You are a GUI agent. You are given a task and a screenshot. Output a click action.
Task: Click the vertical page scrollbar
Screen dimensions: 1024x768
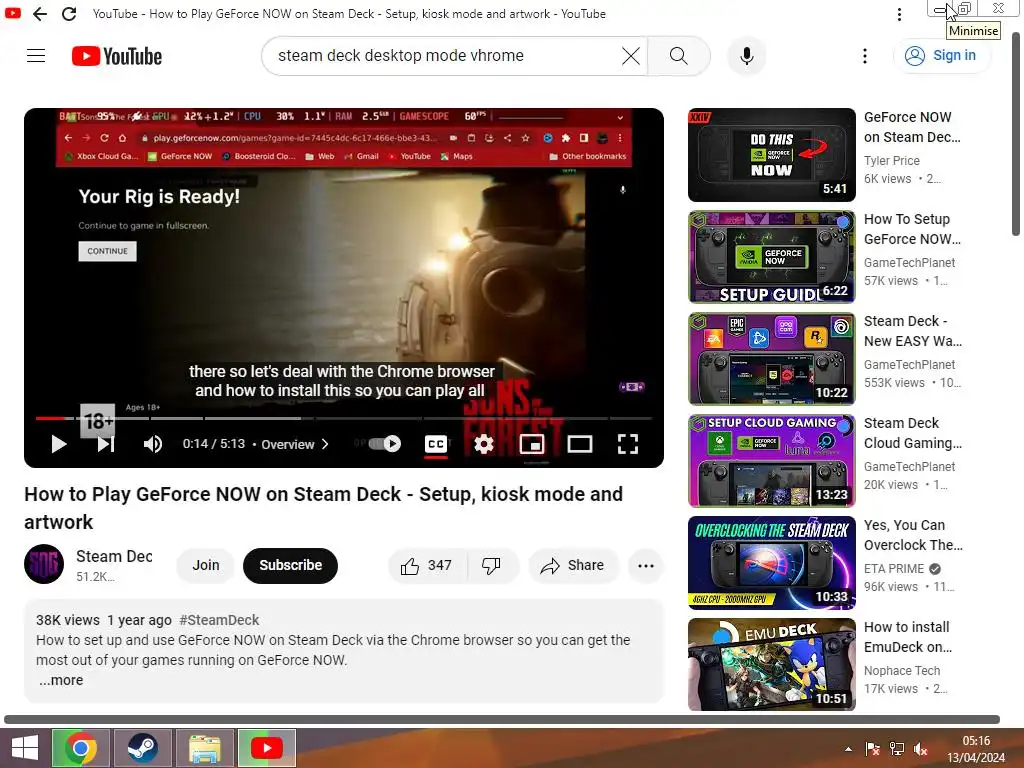(1016, 134)
